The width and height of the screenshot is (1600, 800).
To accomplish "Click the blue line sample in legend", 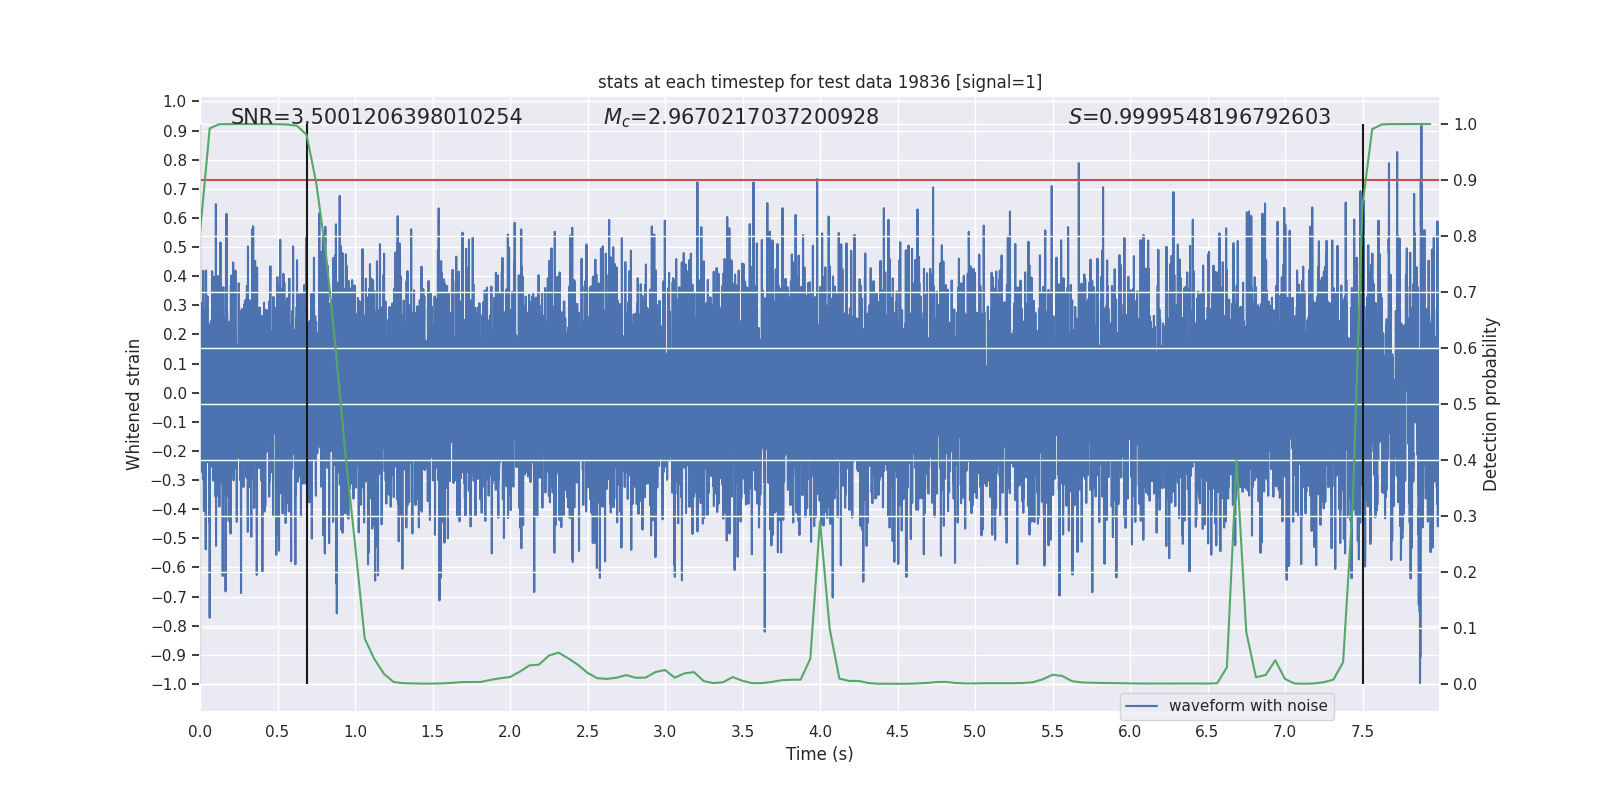I will pos(1141,706).
